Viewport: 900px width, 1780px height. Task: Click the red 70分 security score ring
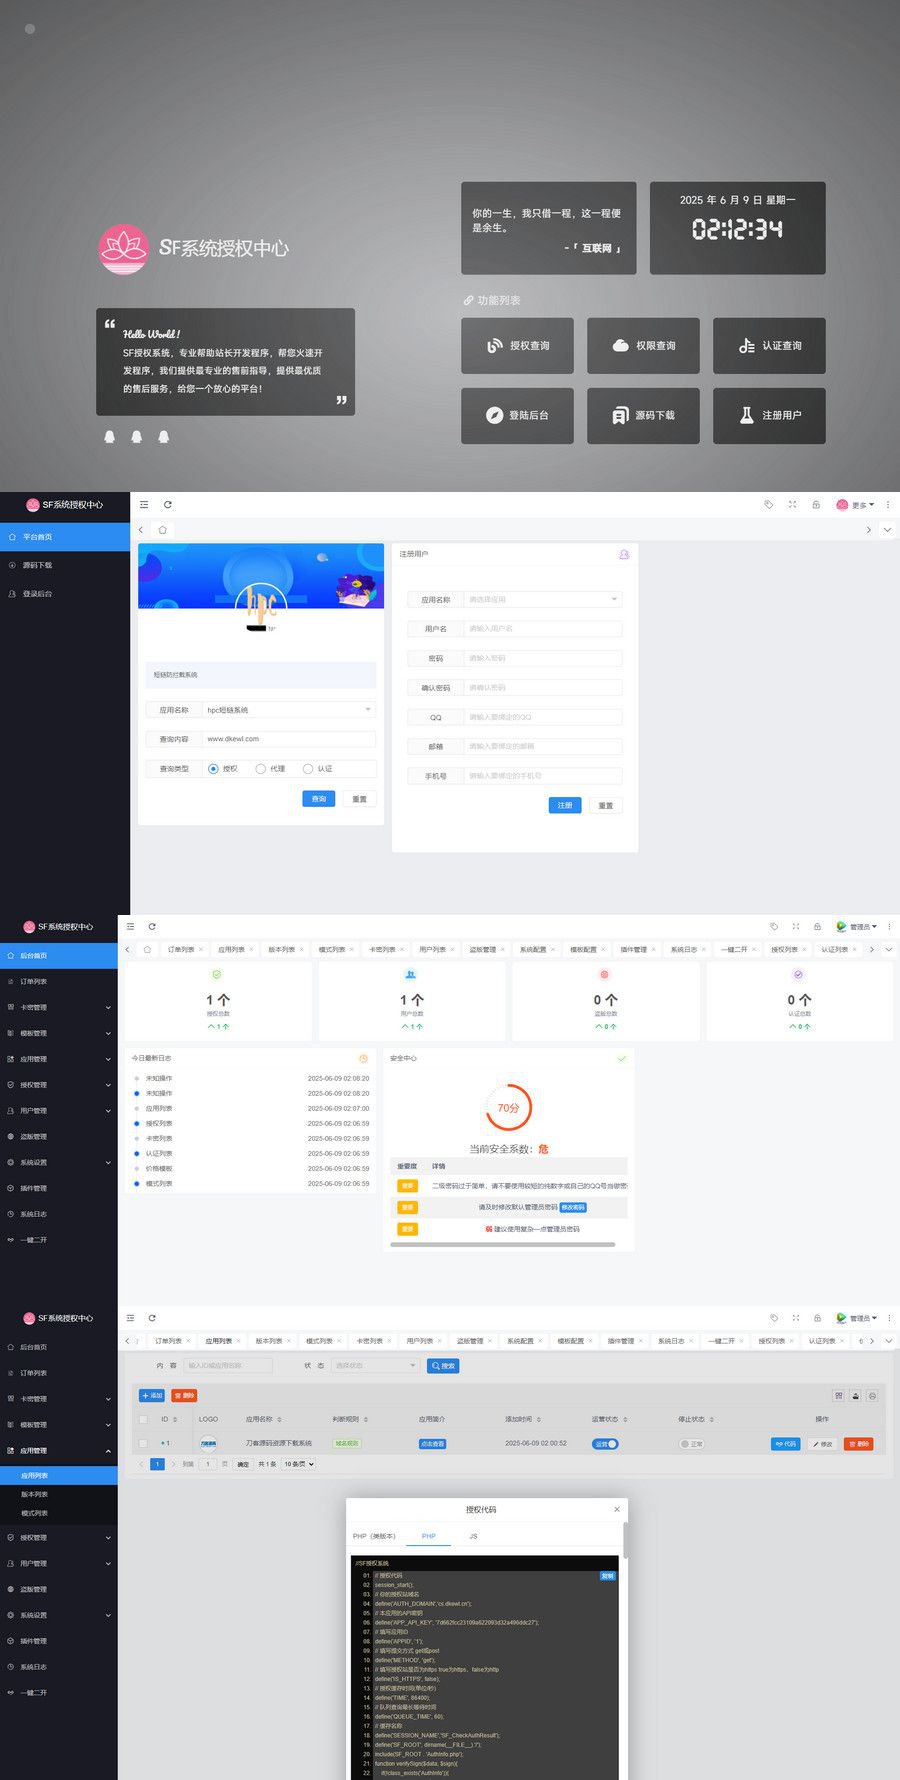click(509, 1108)
